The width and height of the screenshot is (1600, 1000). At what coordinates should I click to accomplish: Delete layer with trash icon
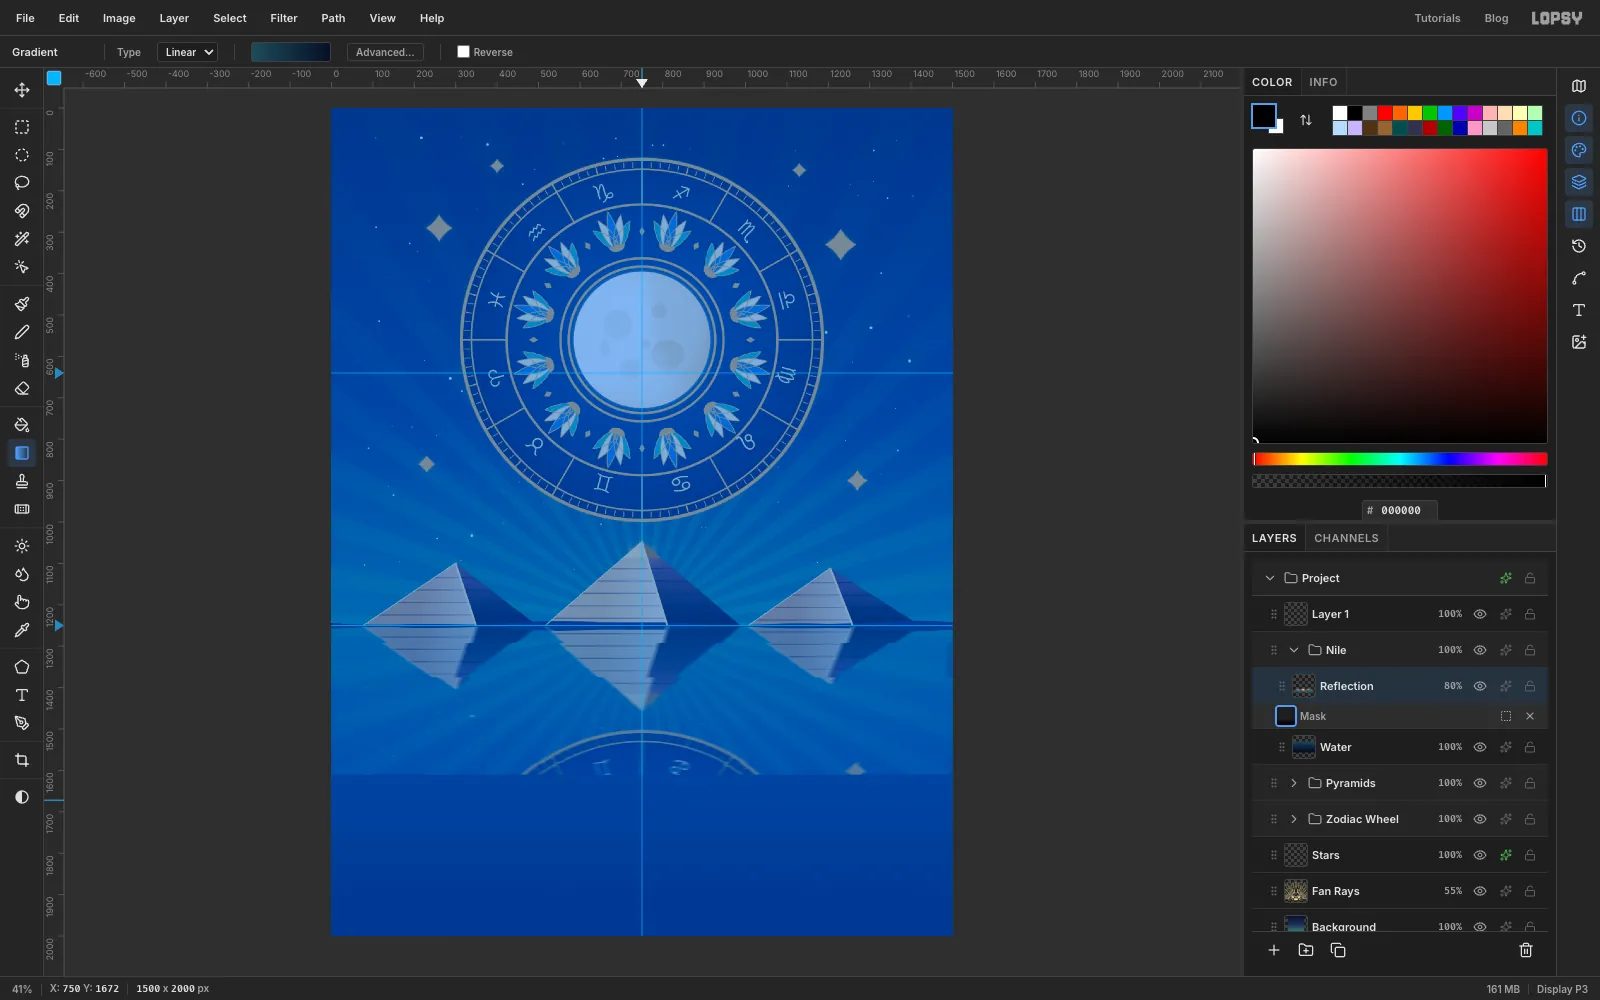pyautogui.click(x=1526, y=950)
